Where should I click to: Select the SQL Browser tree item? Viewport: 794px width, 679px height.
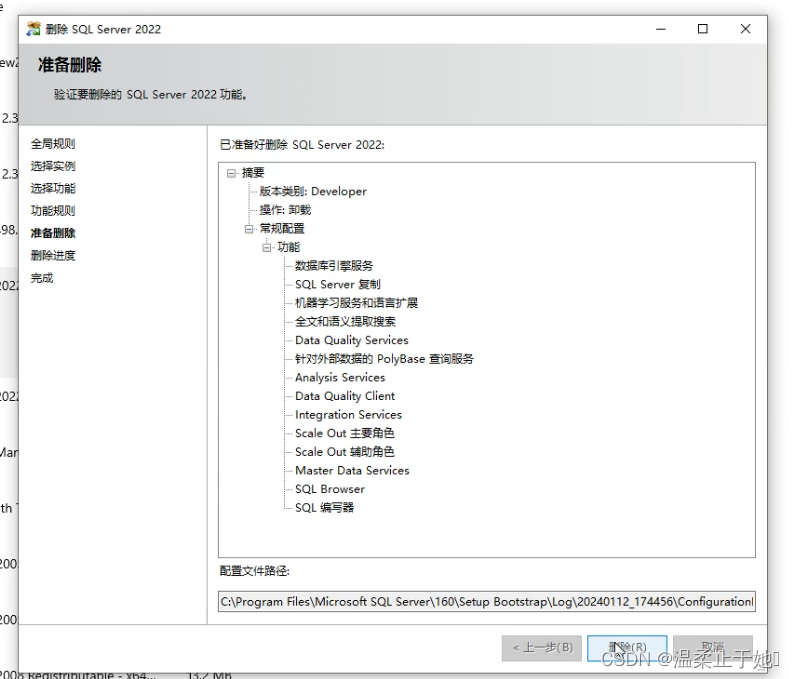coord(330,489)
